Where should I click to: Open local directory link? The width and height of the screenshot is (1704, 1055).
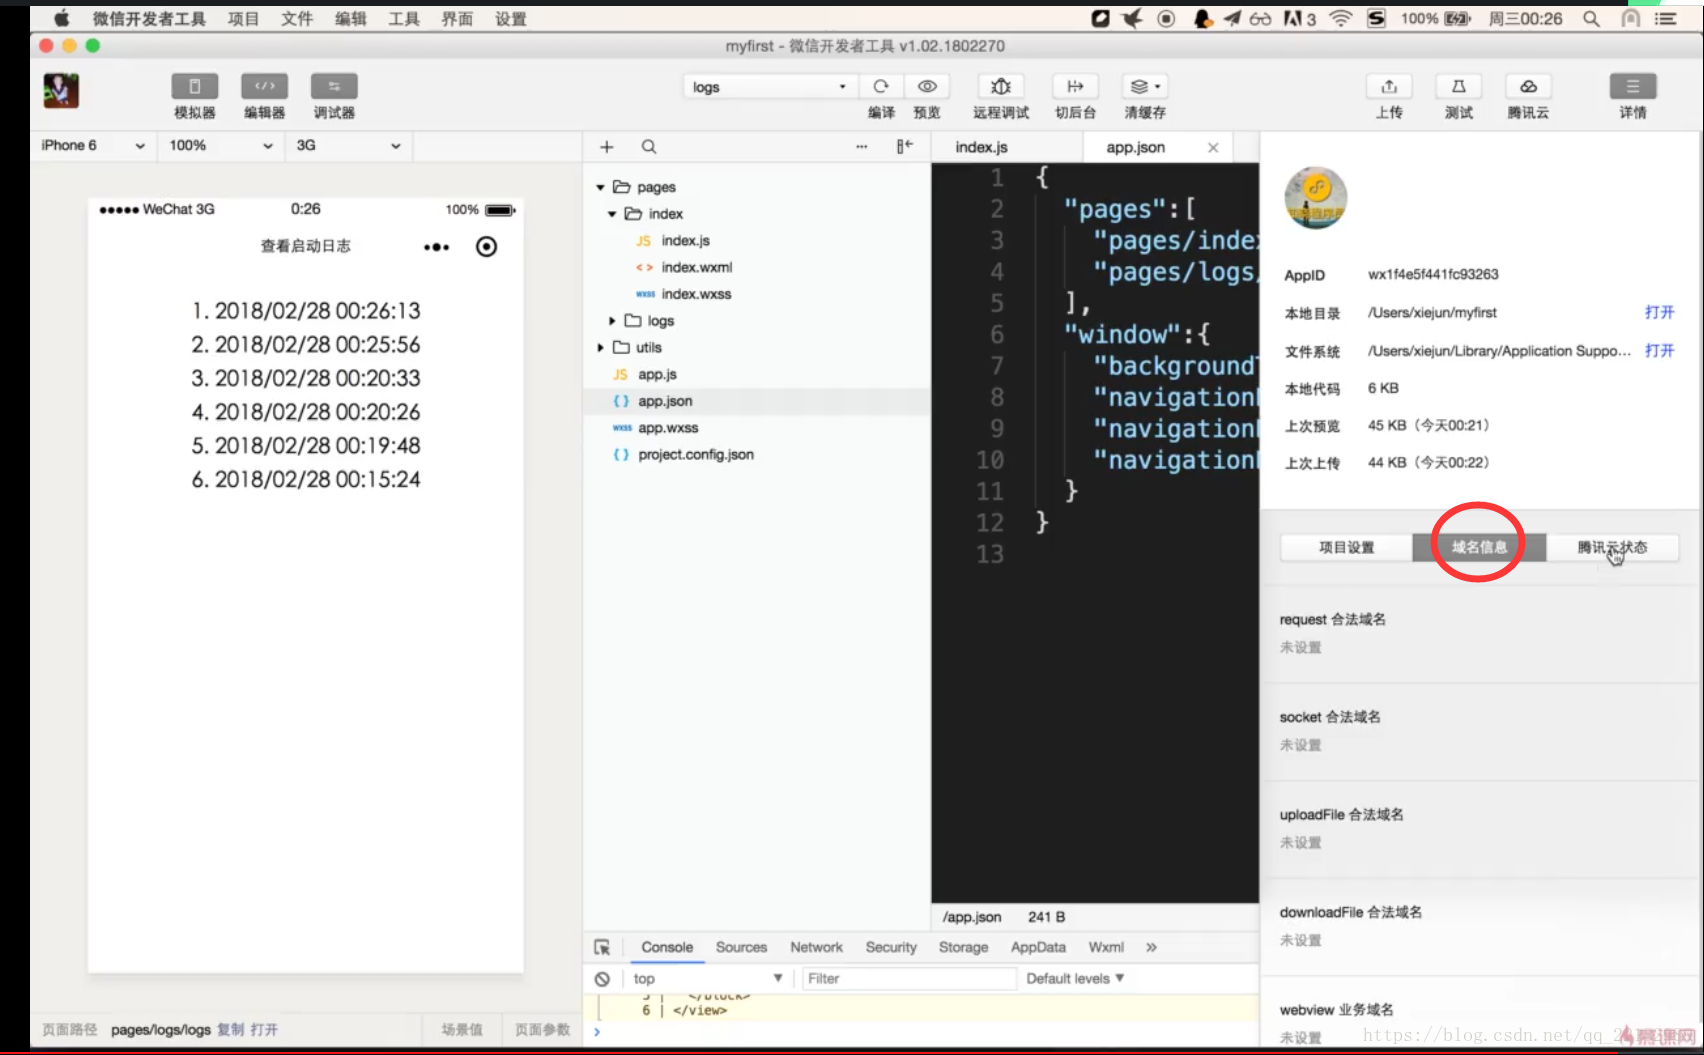(x=1659, y=312)
